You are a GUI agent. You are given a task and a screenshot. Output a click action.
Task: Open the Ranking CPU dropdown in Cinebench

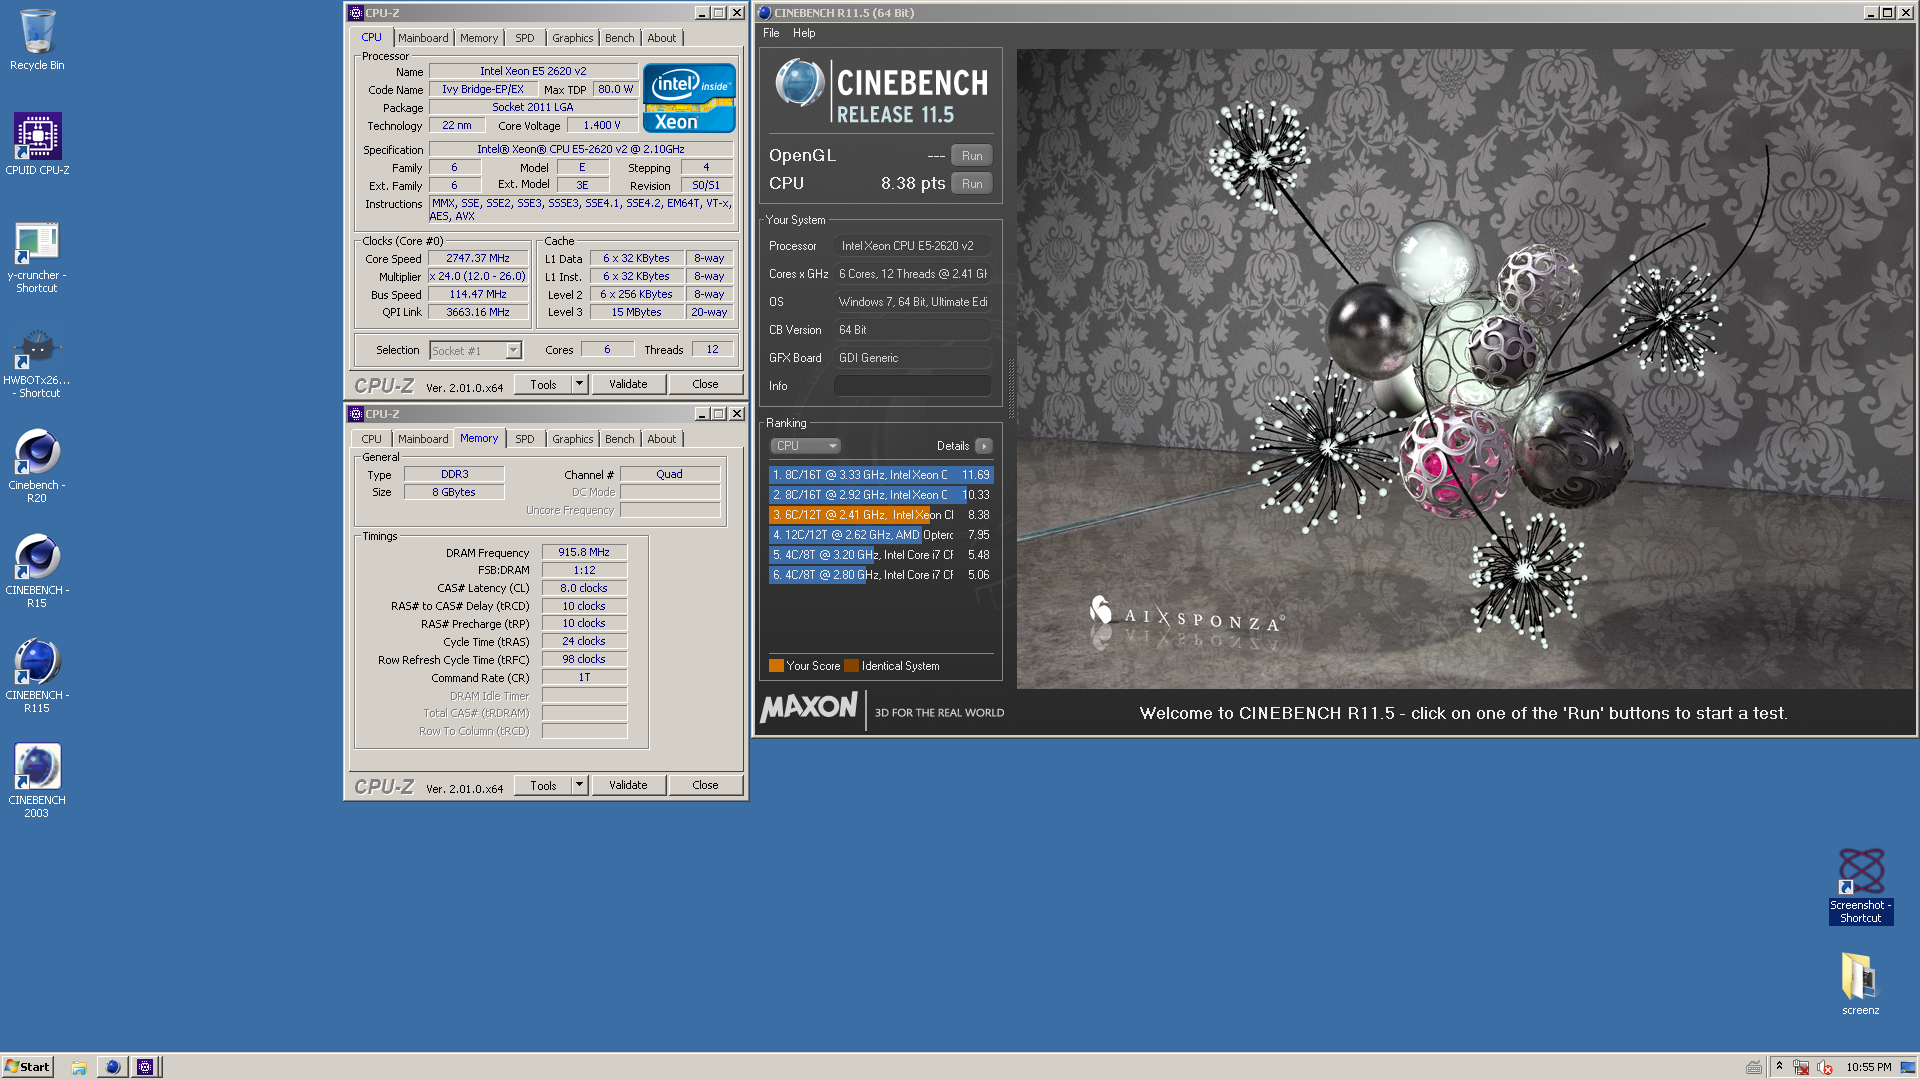[x=805, y=446]
